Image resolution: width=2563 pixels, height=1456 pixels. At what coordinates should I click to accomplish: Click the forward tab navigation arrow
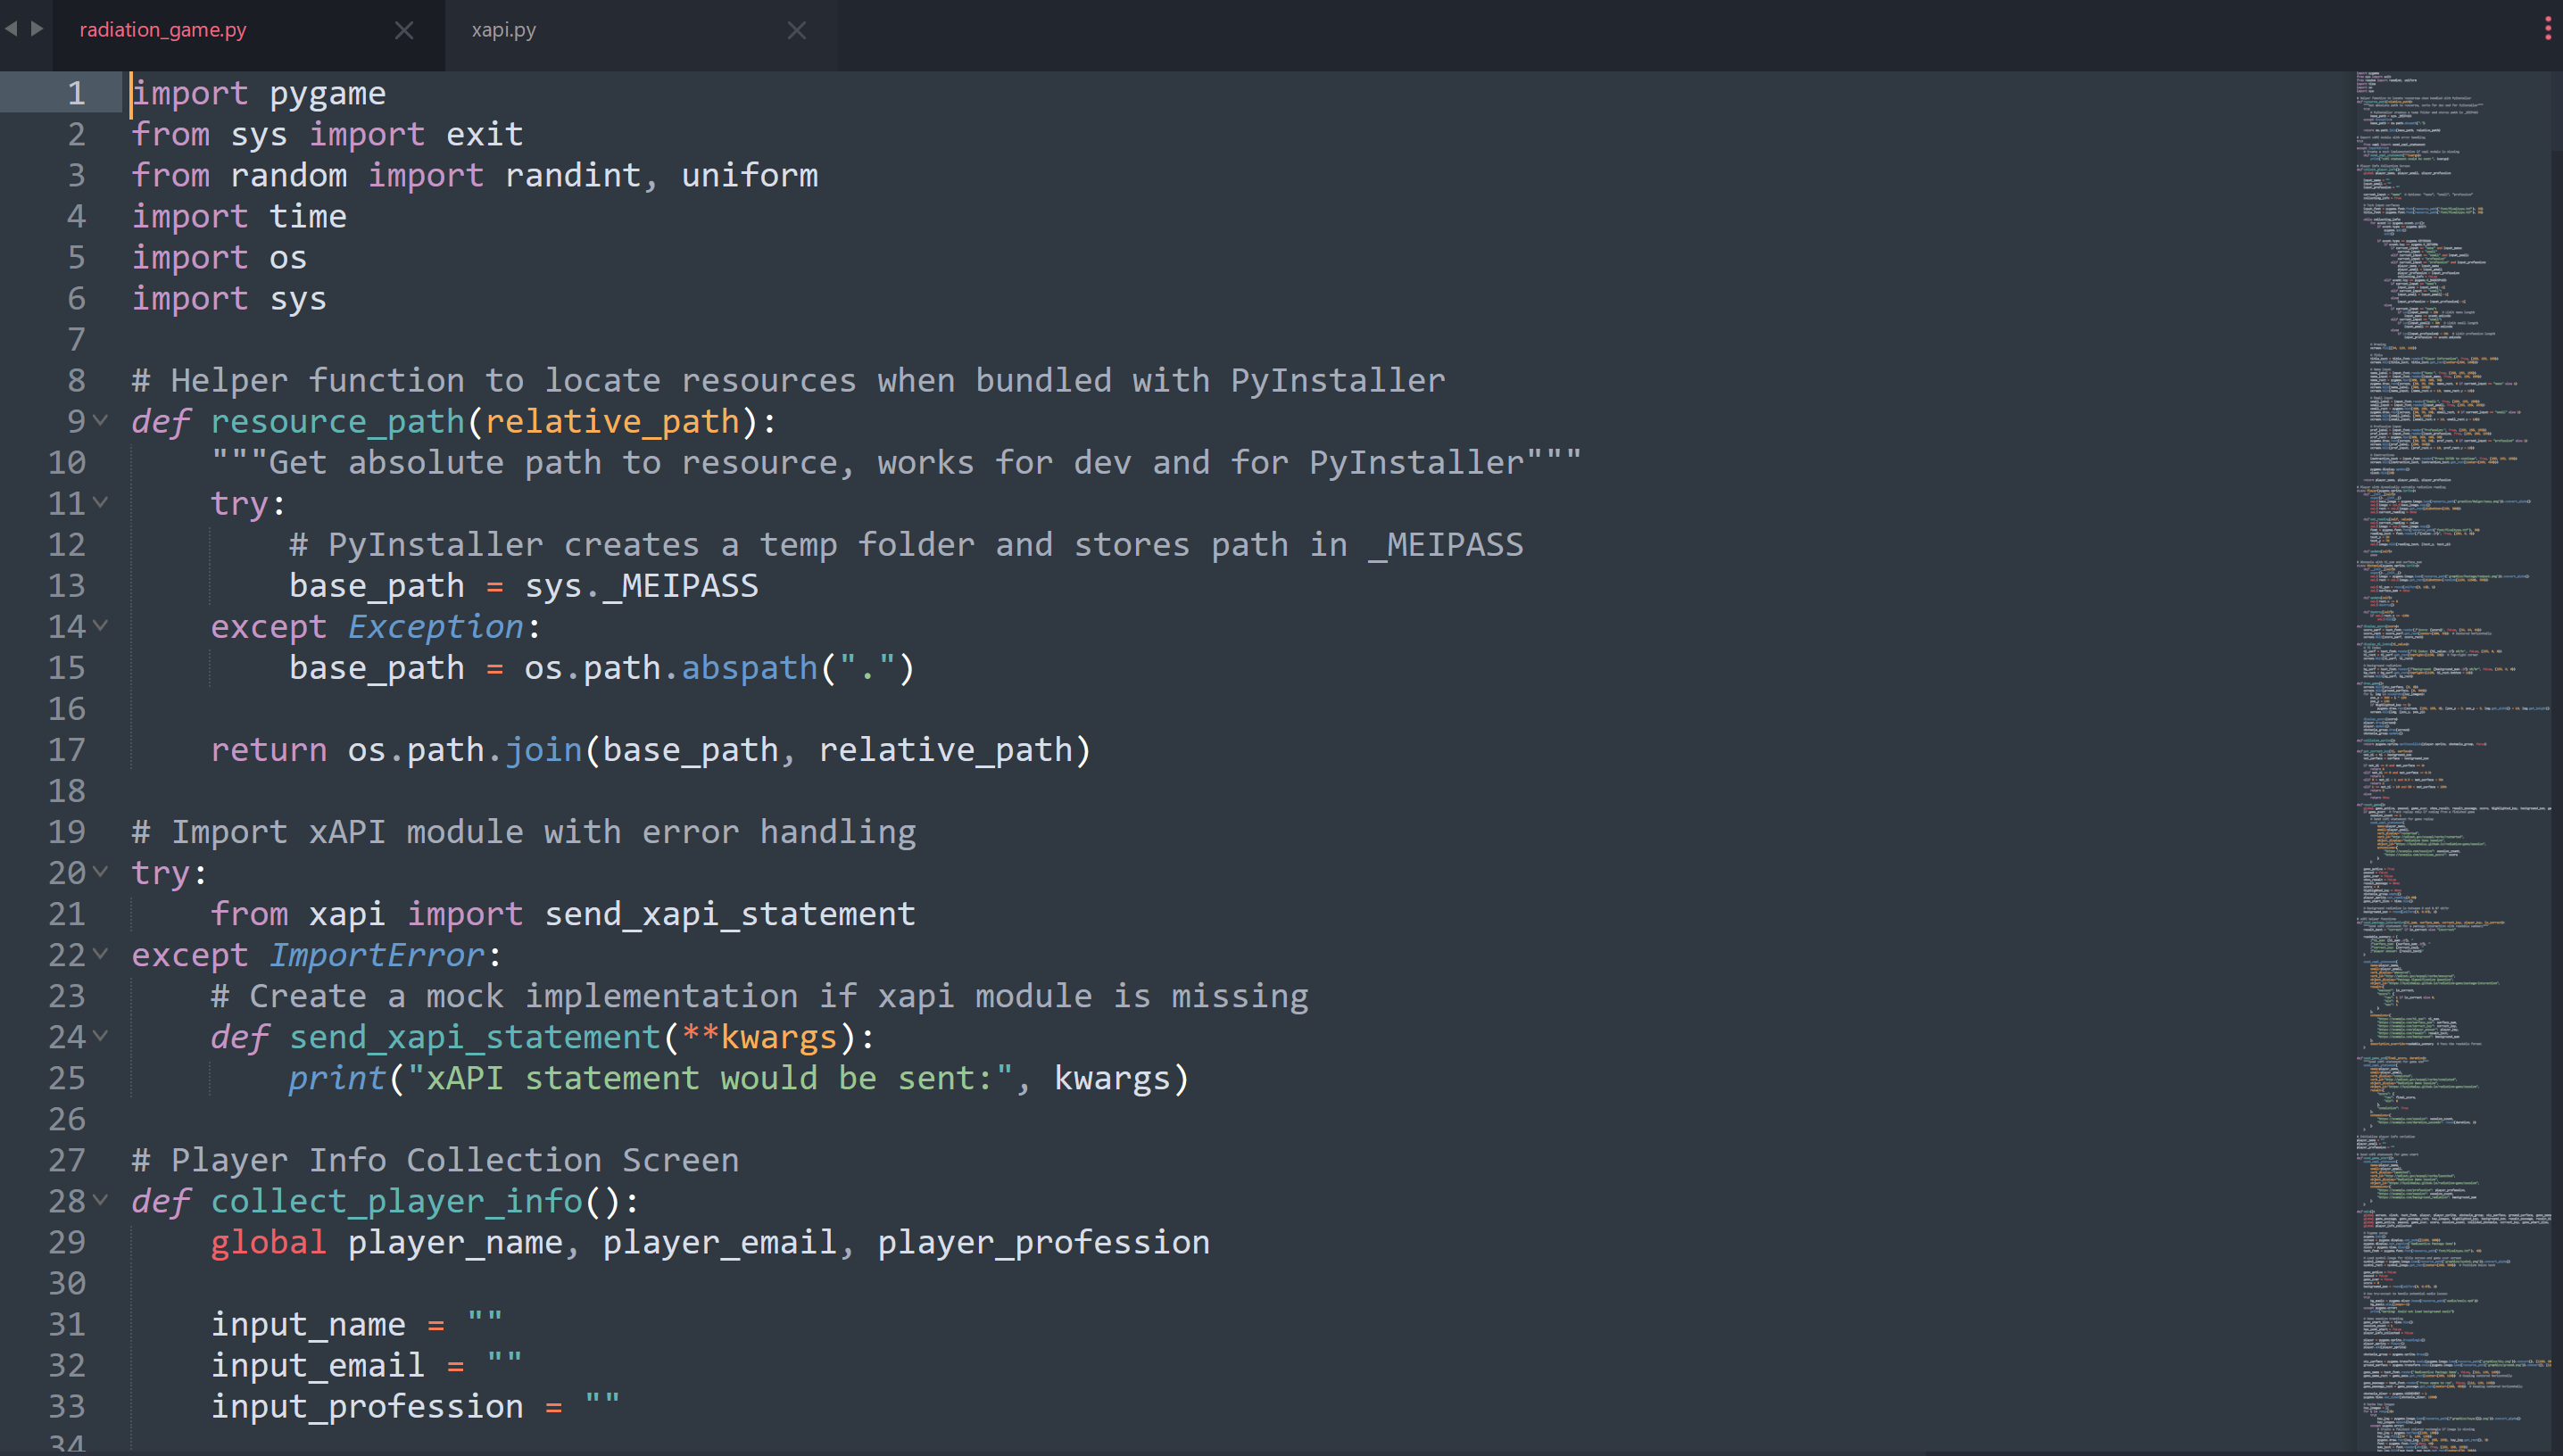[37, 29]
